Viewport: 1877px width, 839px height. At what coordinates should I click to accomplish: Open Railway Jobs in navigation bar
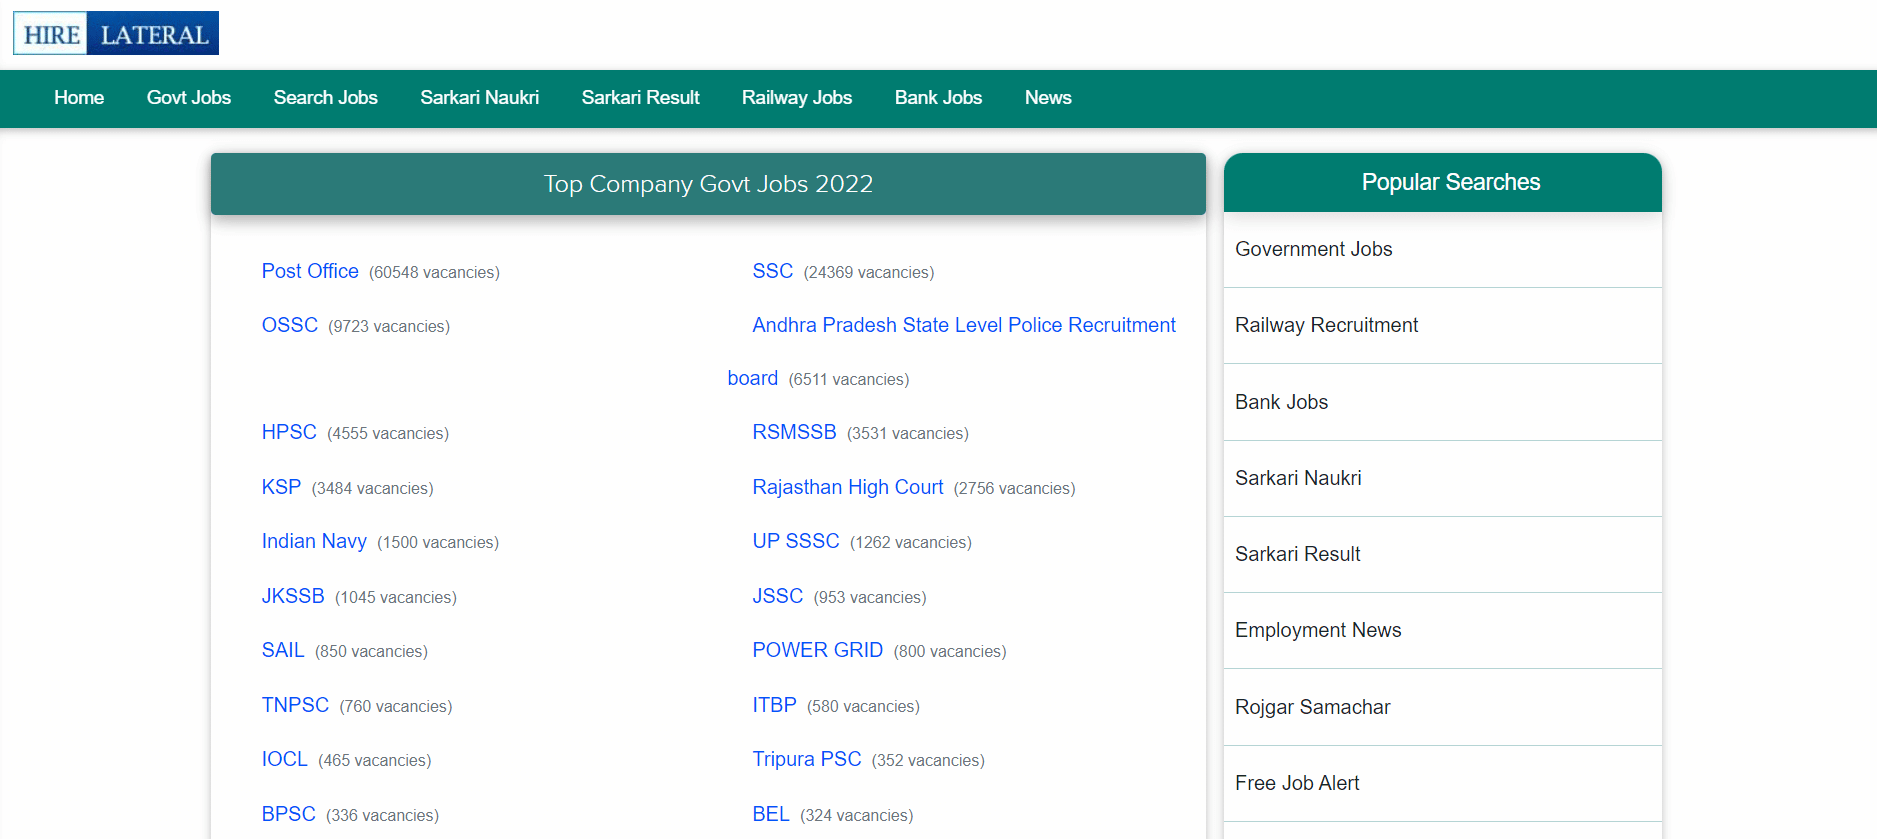tap(797, 98)
